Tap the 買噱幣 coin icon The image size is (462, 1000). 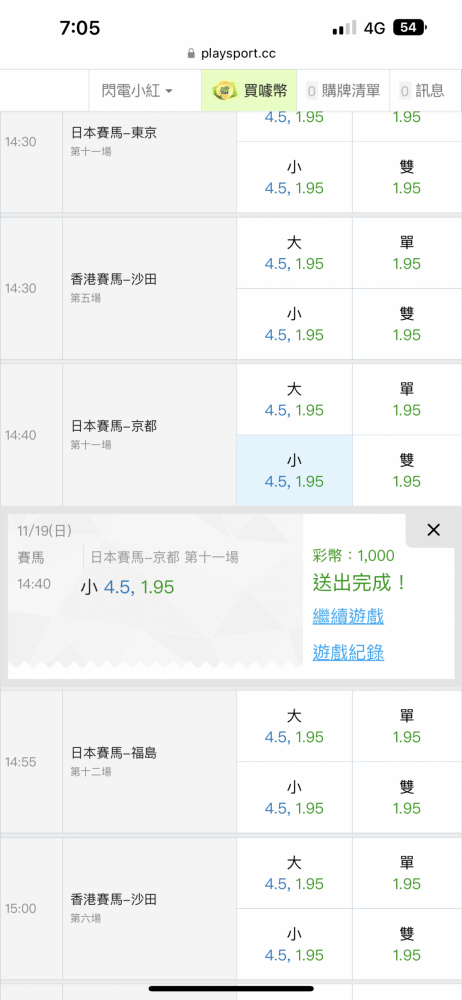coord(225,91)
